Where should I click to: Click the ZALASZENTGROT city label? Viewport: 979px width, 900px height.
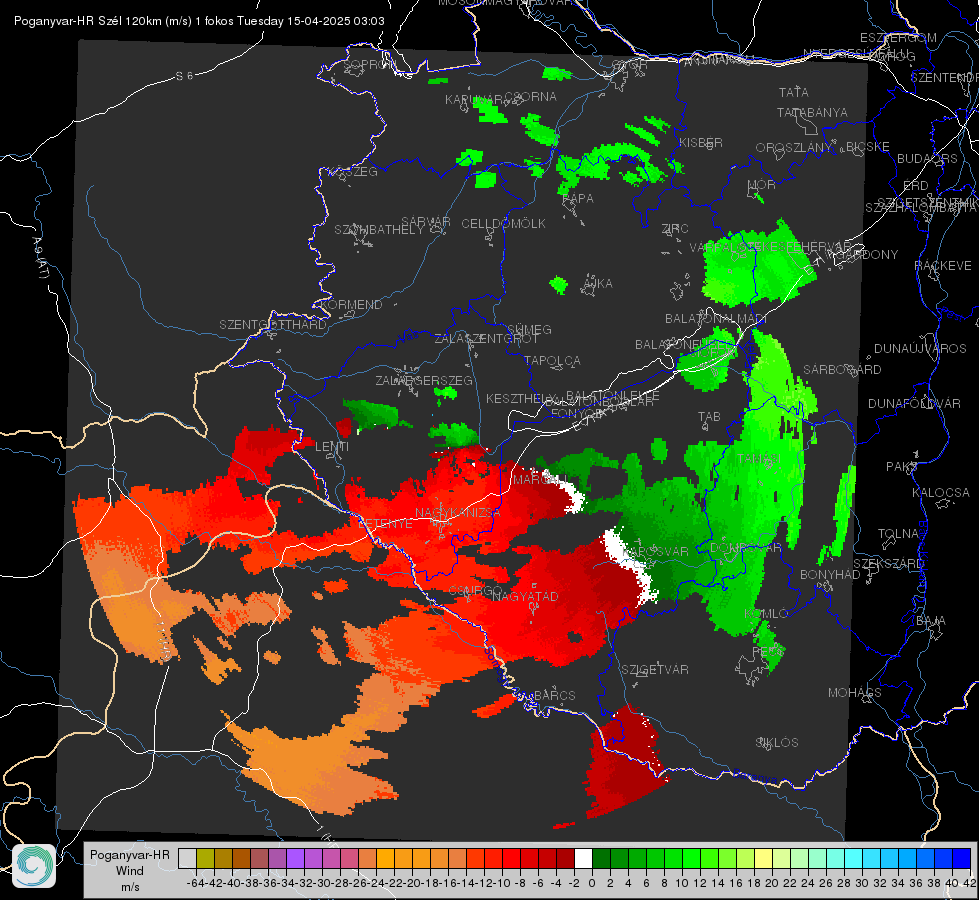click(x=486, y=339)
